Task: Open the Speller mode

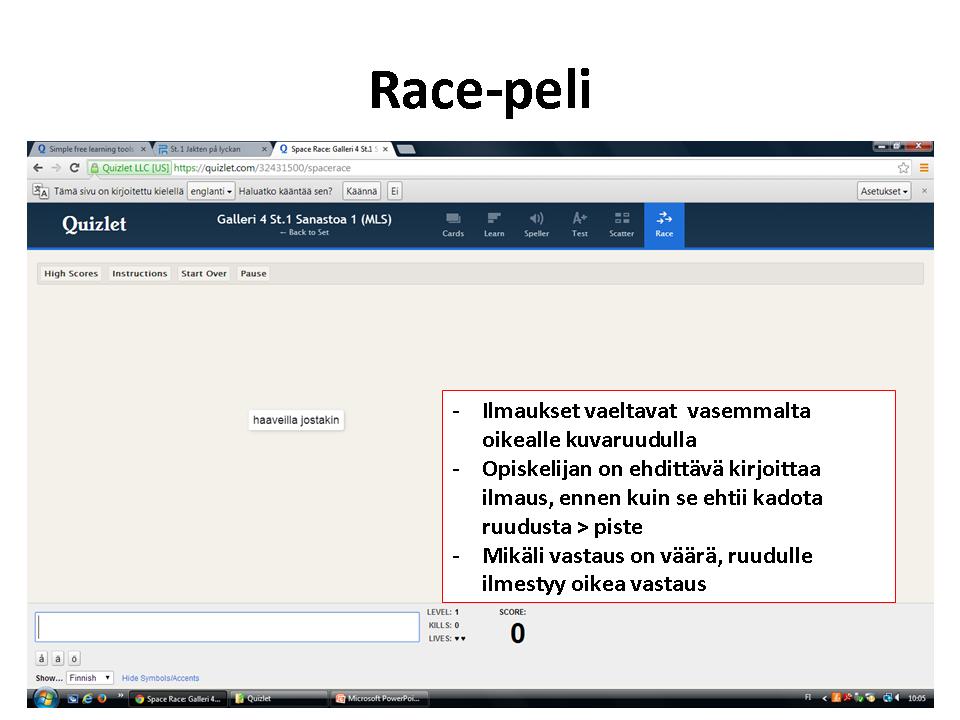Action: [537, 224]
